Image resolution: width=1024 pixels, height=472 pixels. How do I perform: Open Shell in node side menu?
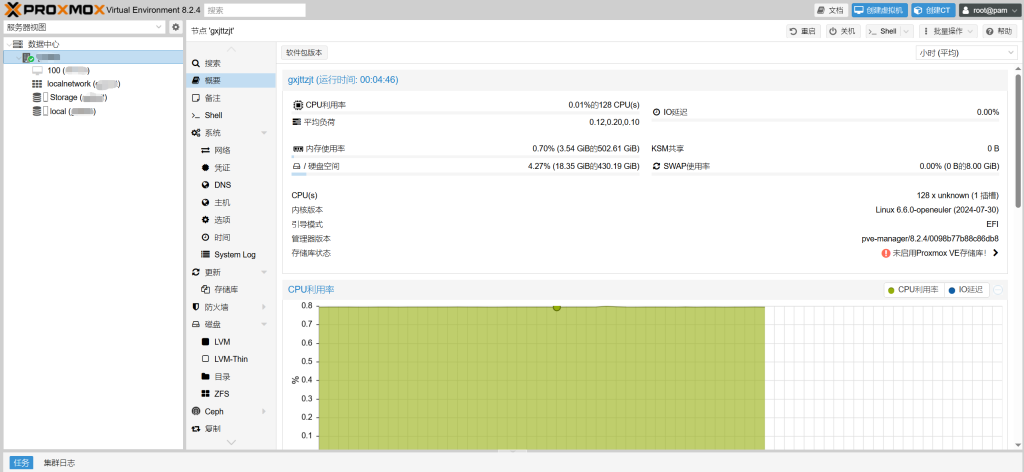(x=231, y=115)
